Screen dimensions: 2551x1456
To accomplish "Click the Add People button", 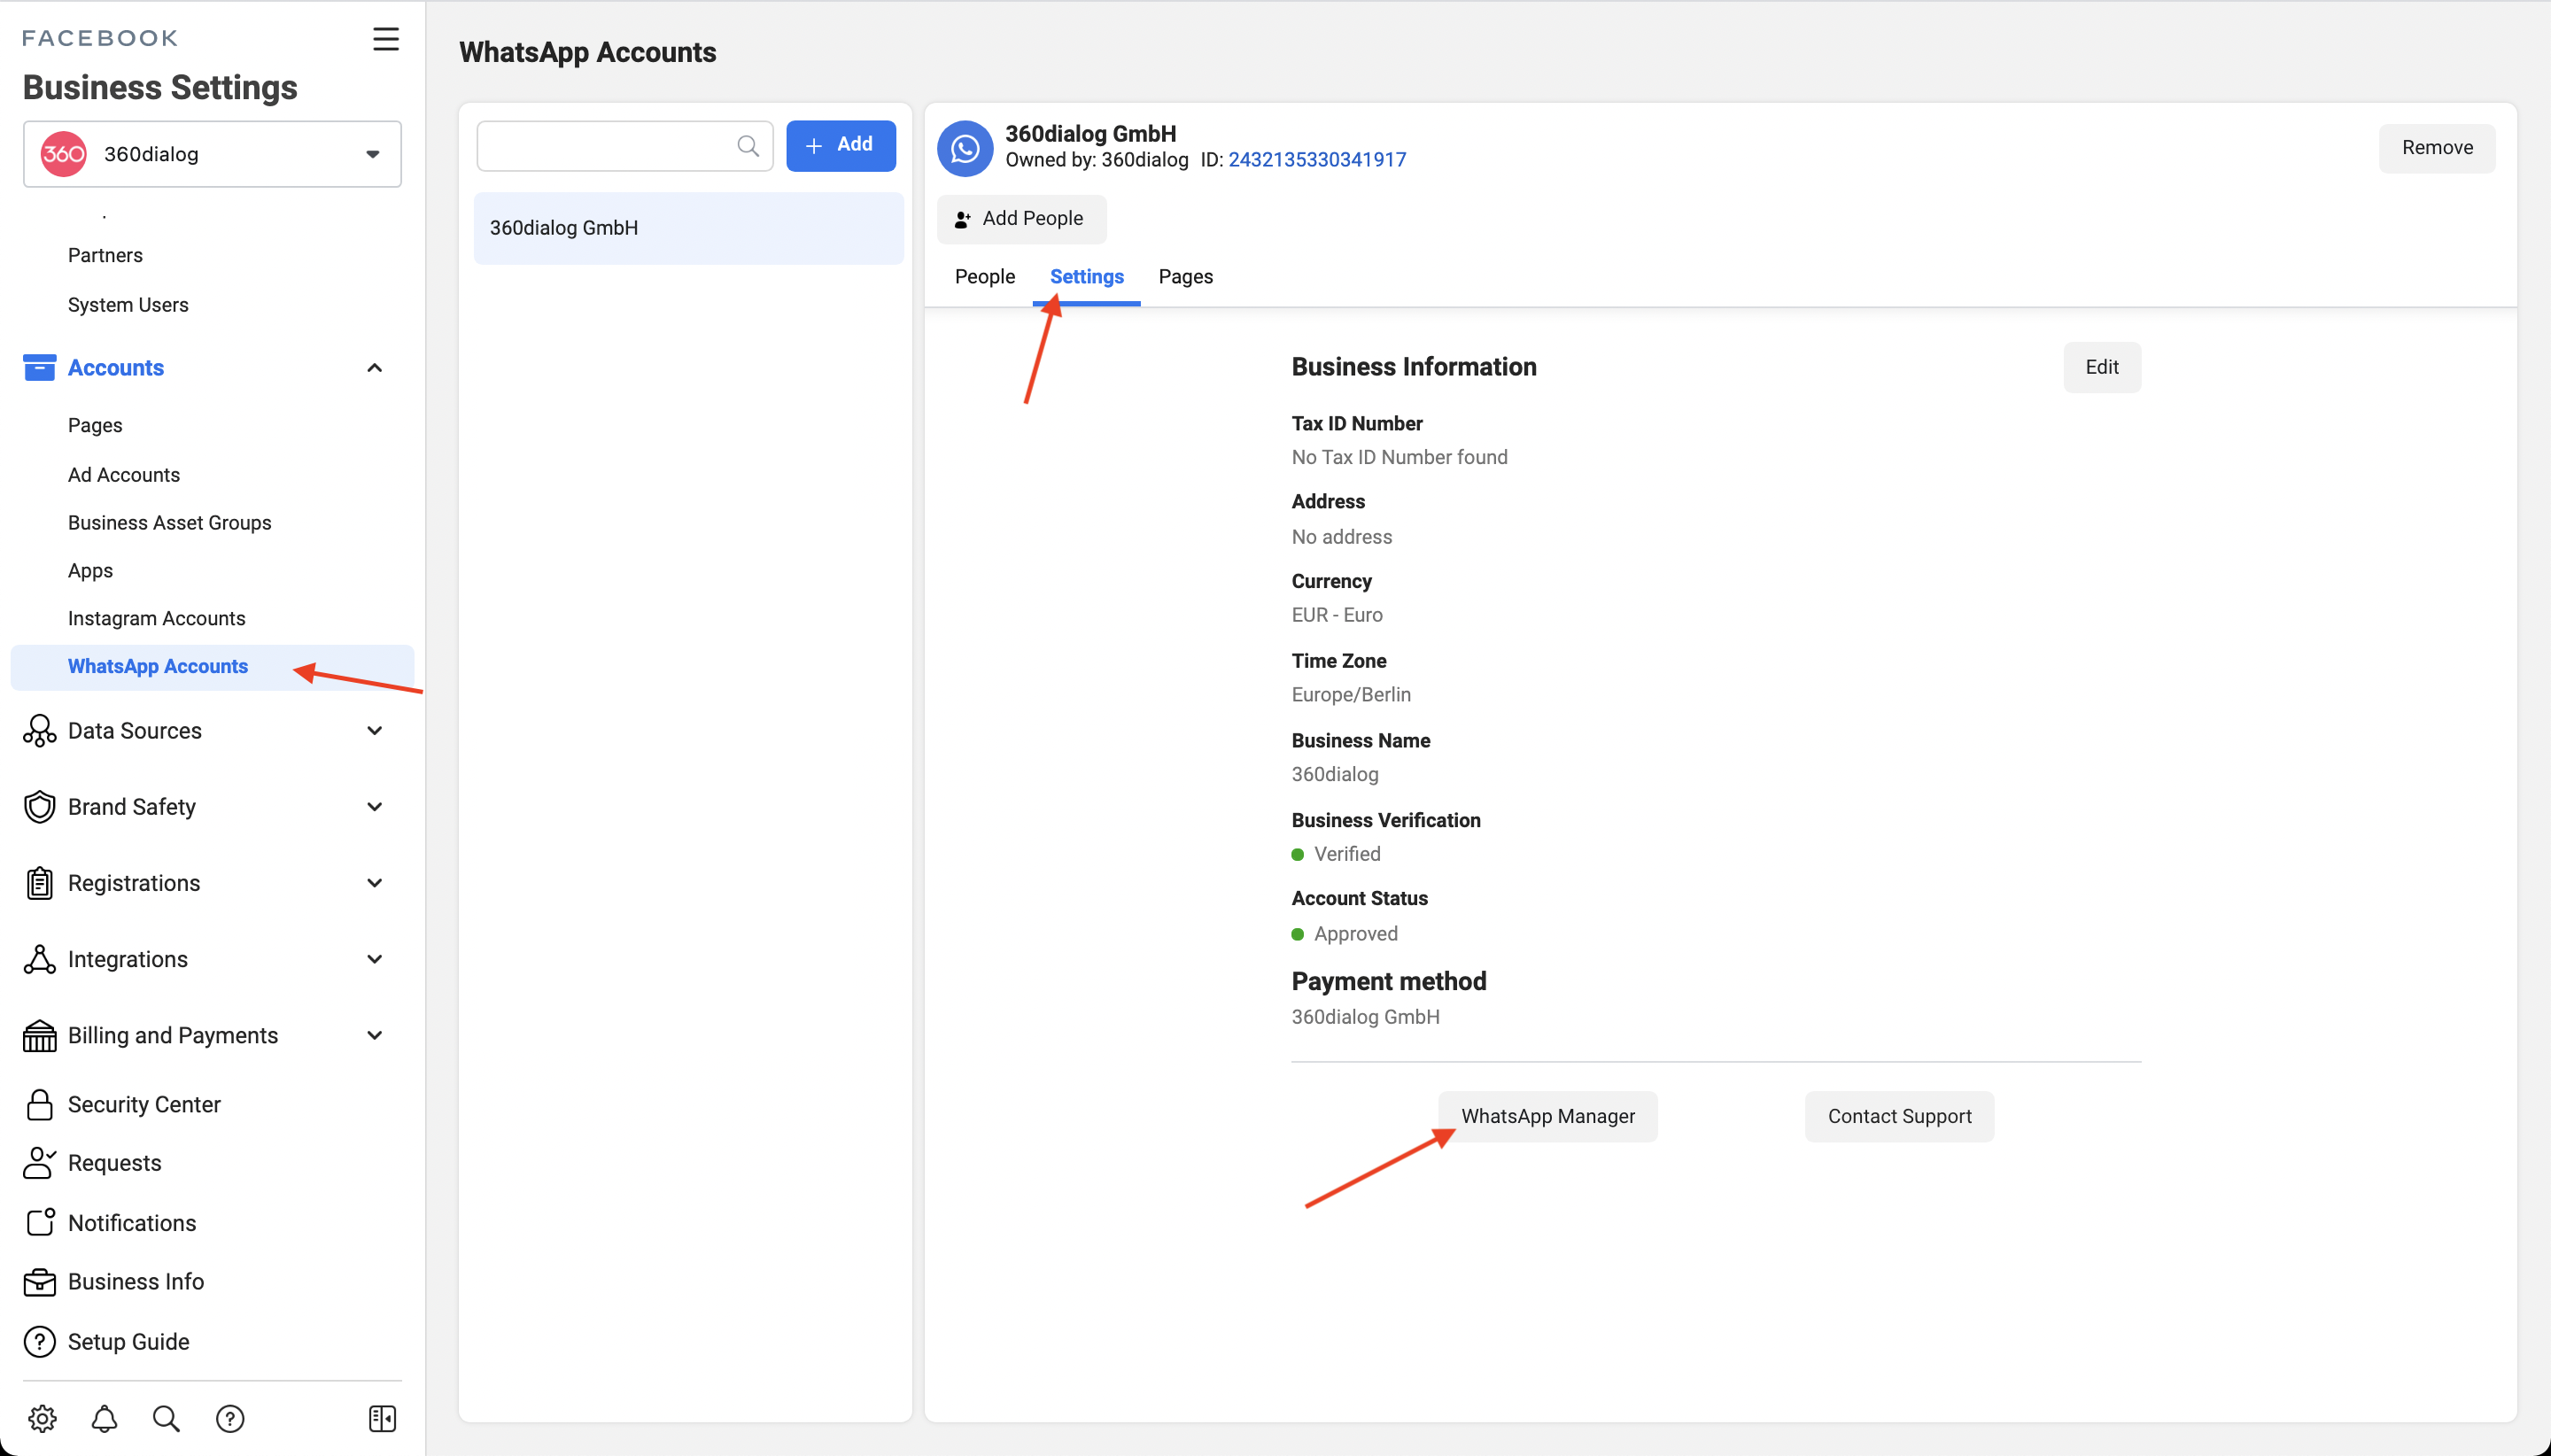I will pos(1021,219).
